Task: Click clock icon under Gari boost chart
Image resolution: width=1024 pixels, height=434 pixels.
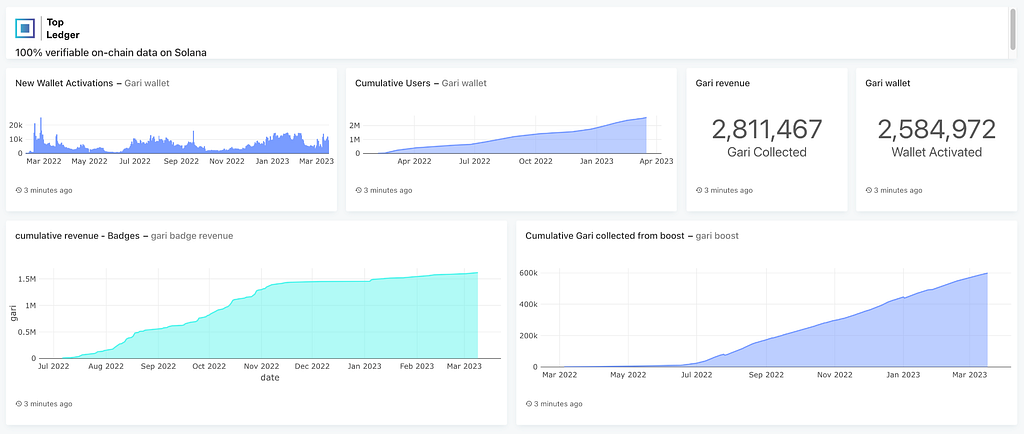Action: pyautogui.click(x=528, y=404)
